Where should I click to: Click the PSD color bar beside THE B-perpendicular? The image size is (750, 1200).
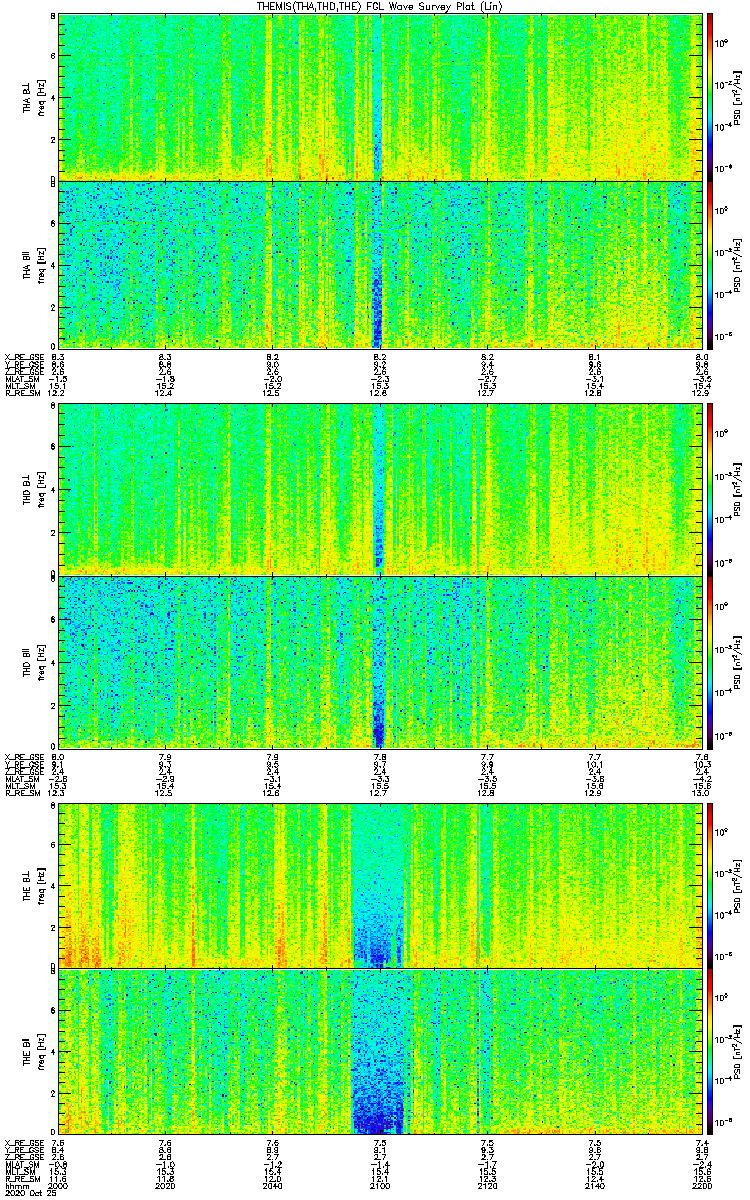(x=710, y=883)
